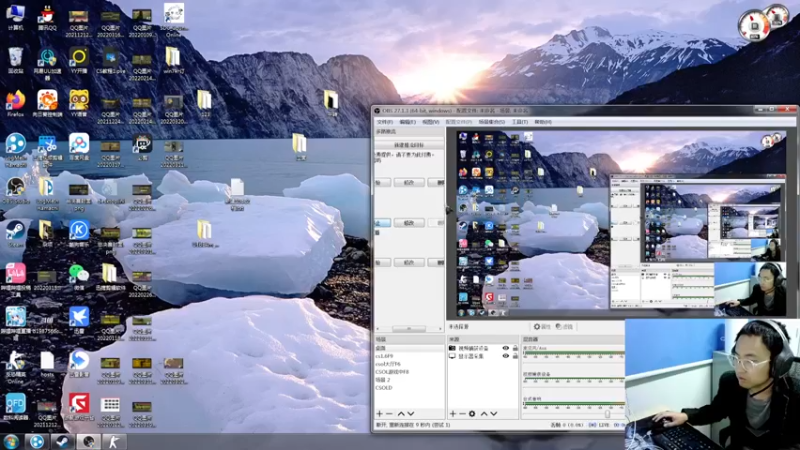Screen dimensions: 800x450
Task: Open YY语音 raccoon icon
Action: tap(79, 104)
